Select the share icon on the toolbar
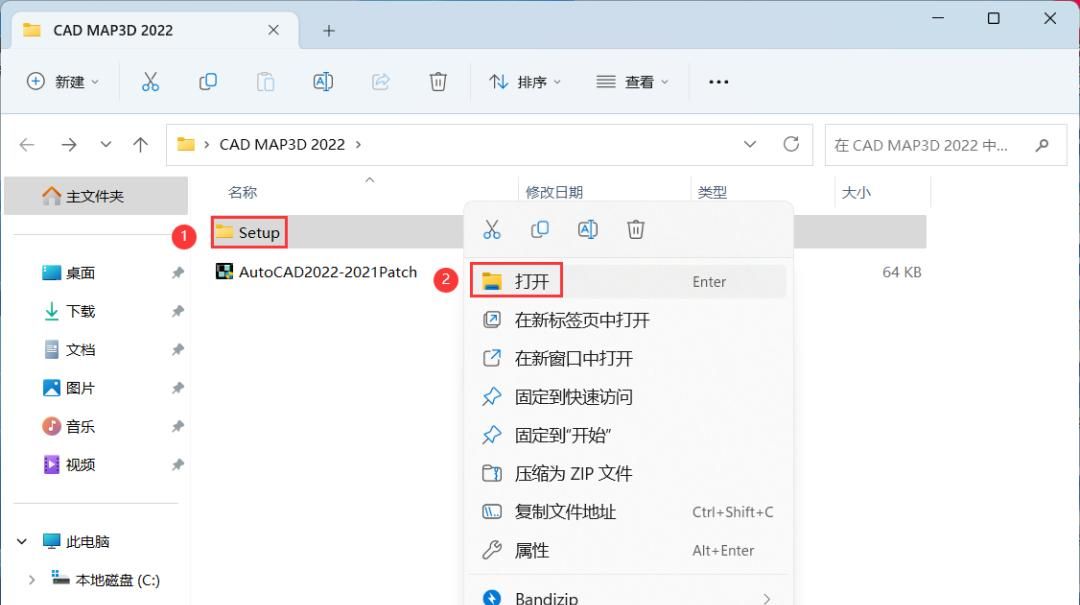 [x=380, y=81]
